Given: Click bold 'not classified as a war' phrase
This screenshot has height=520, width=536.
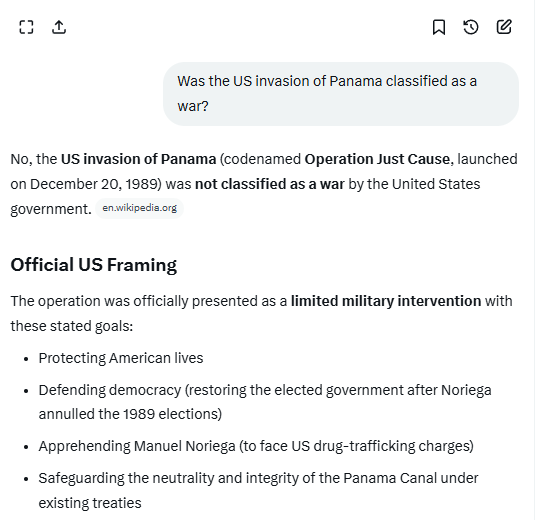Looking at the screenshot, I should (x=270, y=184).
